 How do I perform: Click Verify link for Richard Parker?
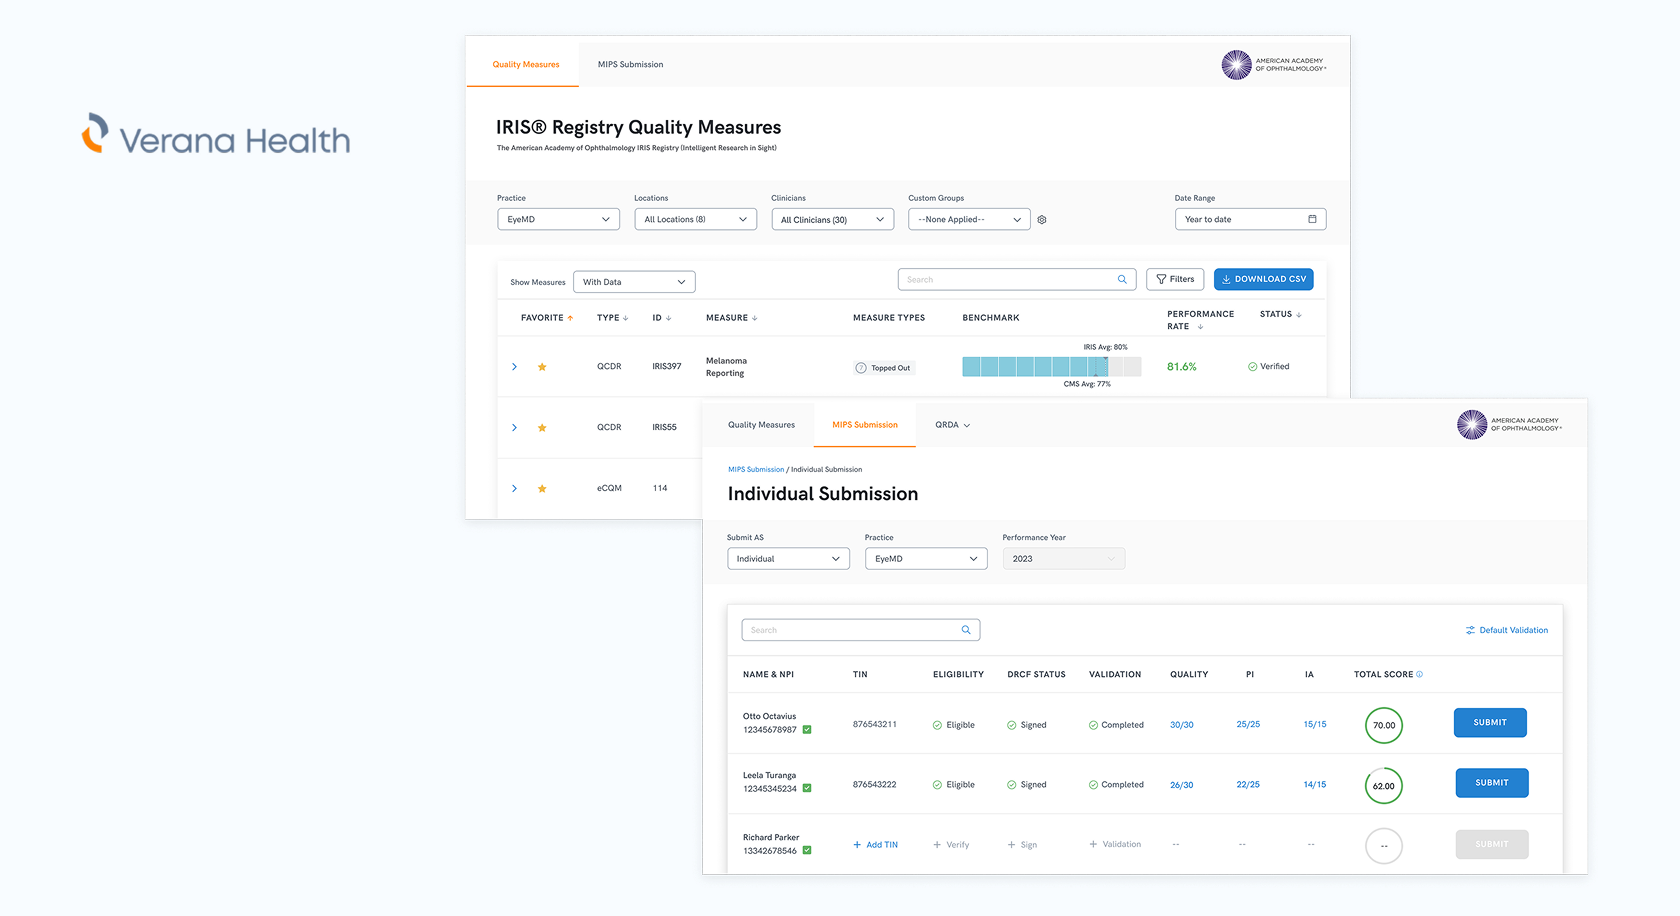(x=951, y=845)
